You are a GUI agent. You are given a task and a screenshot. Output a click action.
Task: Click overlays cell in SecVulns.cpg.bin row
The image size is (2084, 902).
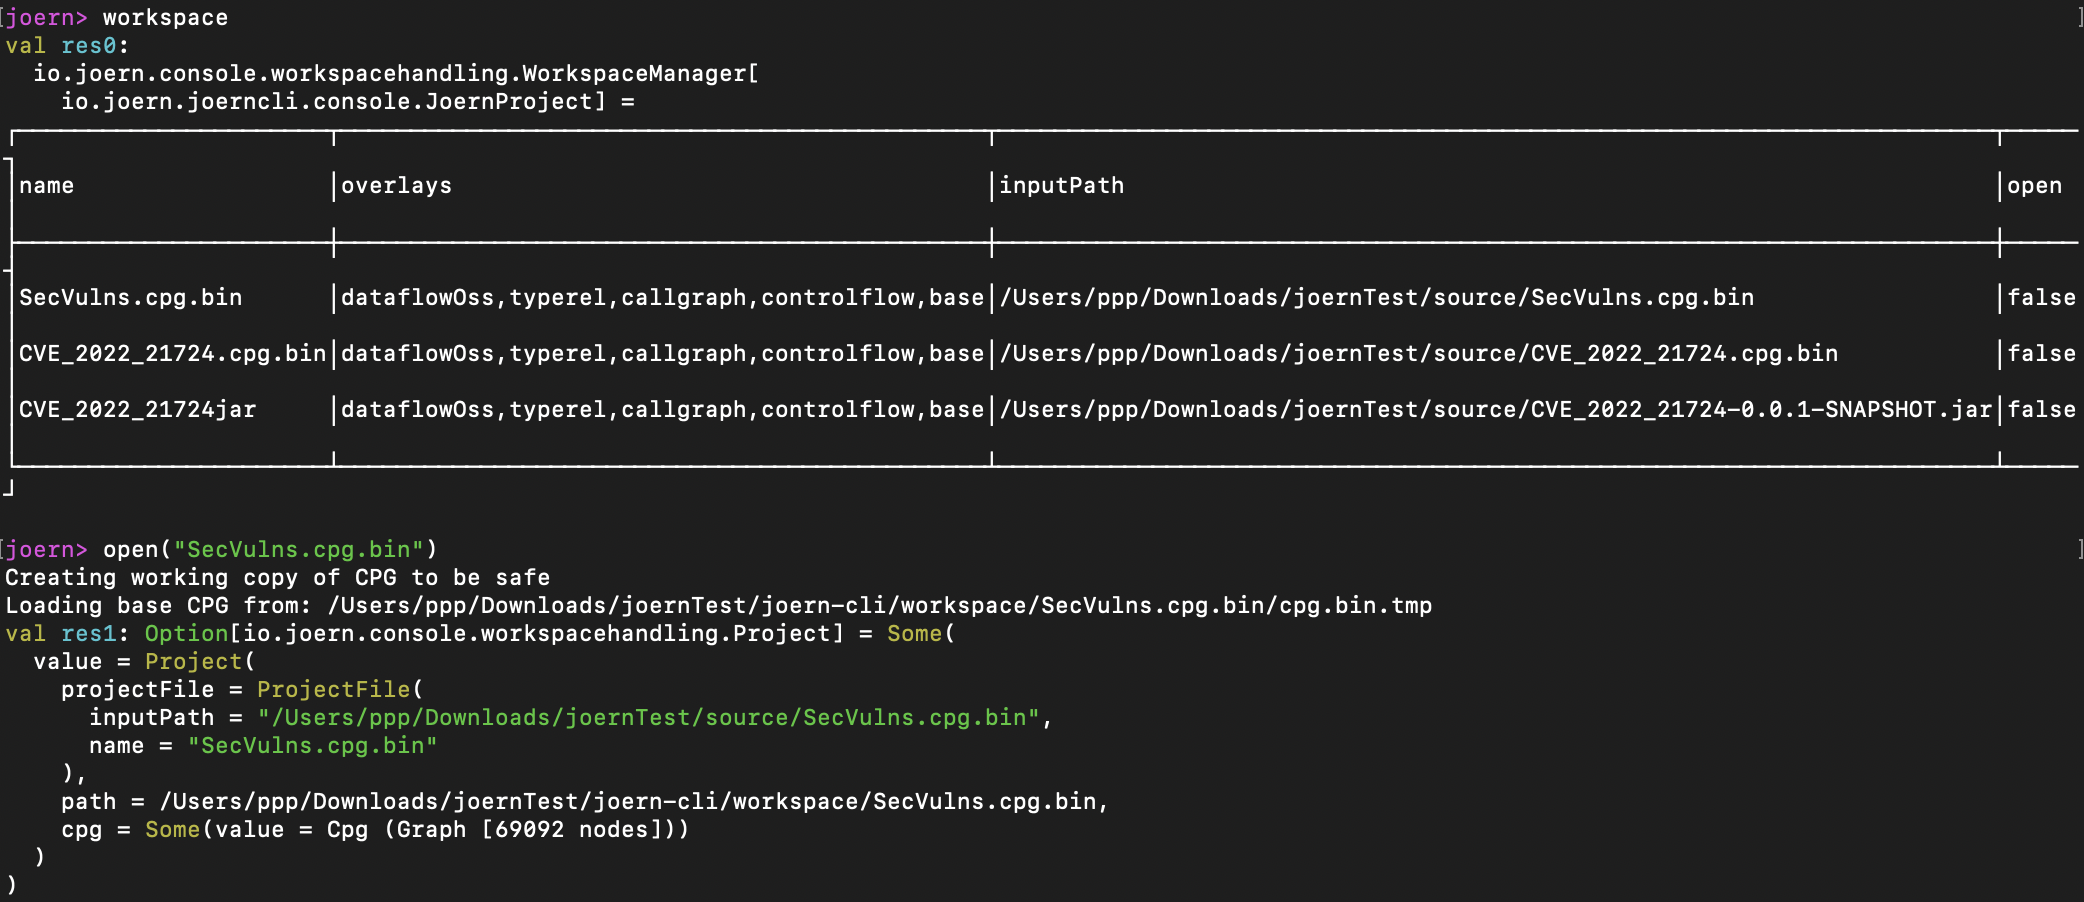662,298
